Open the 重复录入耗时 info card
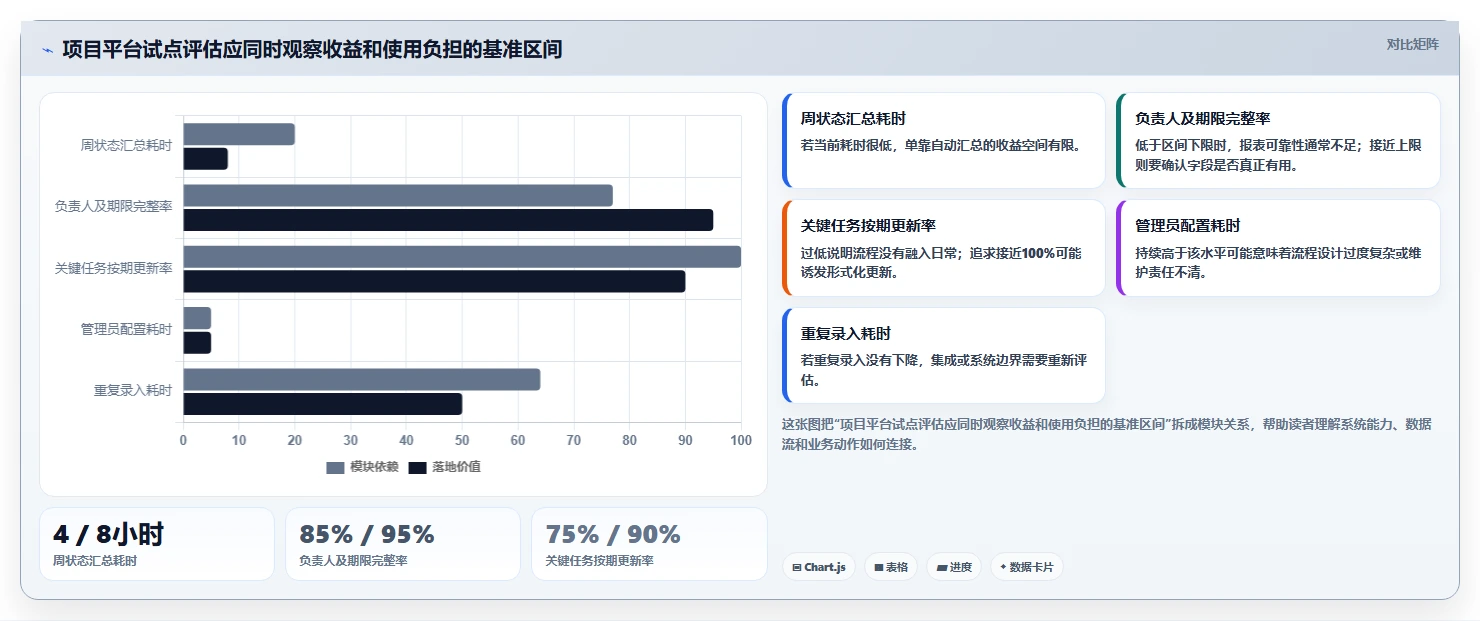 943,355
